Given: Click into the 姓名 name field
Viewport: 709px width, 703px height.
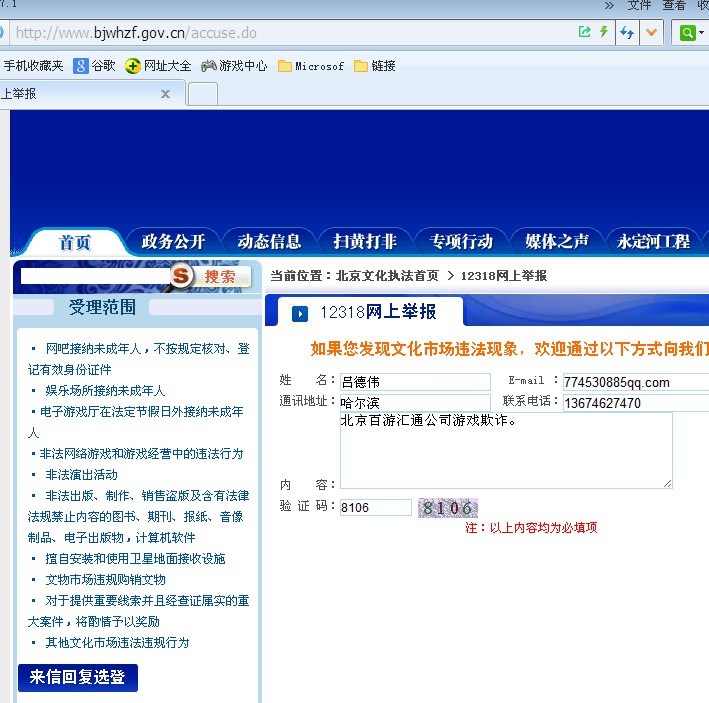Looking at the screenshot, I should click(x=415, y=382).
